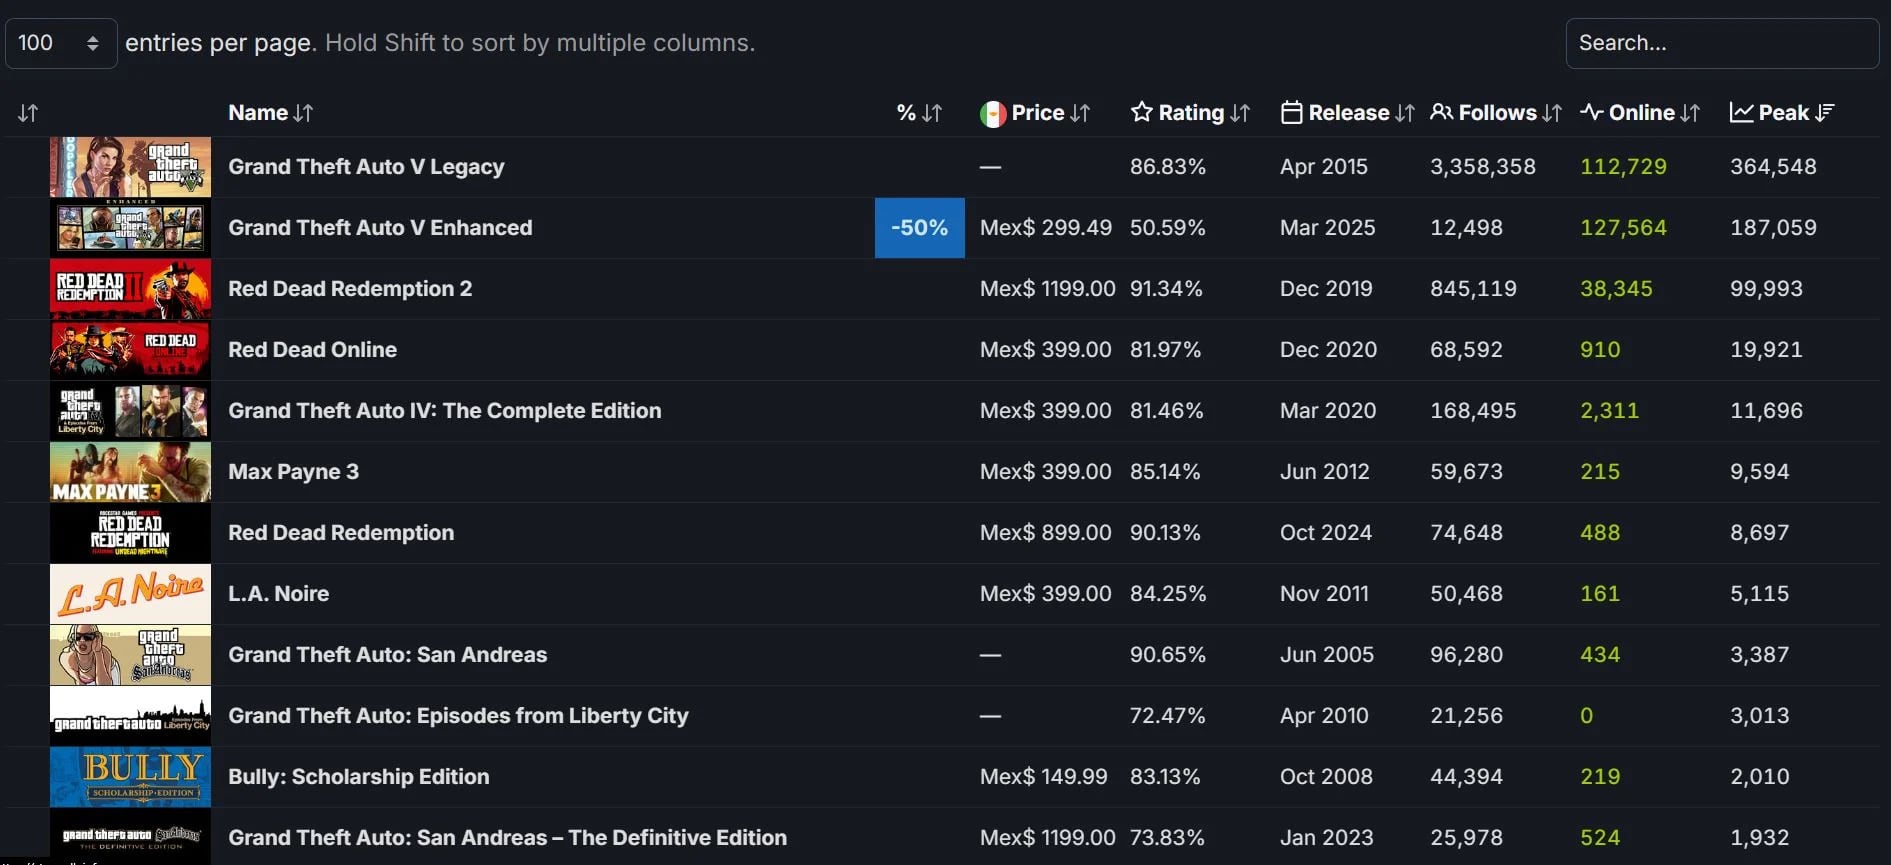Image resolution: width=1891 pixels, height=865 pixels.
Task: Focus the Search input field
Action: 1721,43
